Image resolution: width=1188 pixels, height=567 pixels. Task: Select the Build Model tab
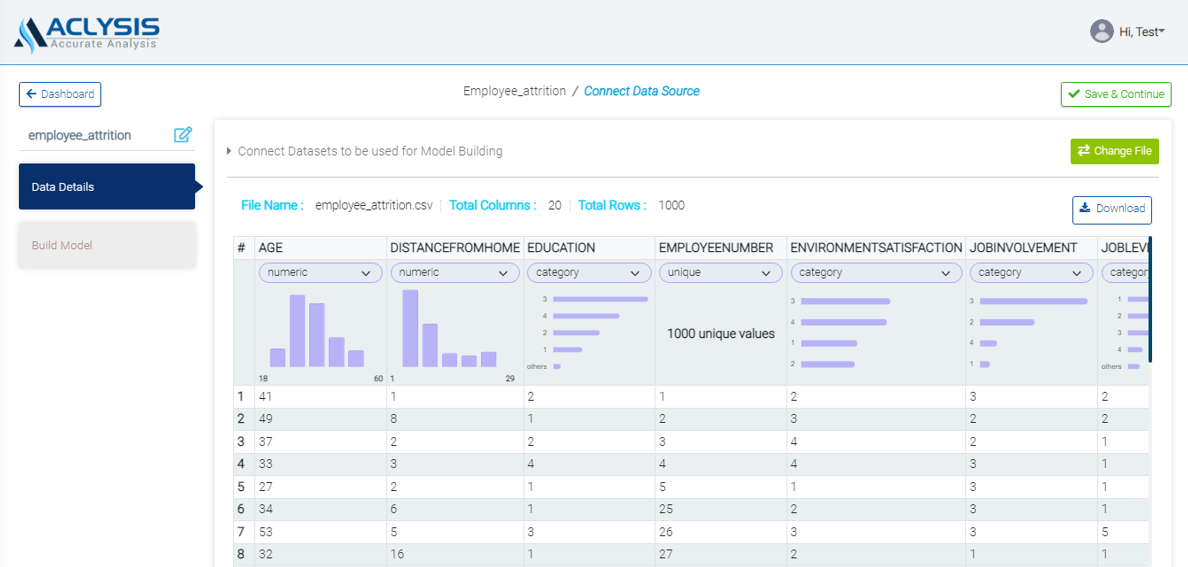[107, 245]
